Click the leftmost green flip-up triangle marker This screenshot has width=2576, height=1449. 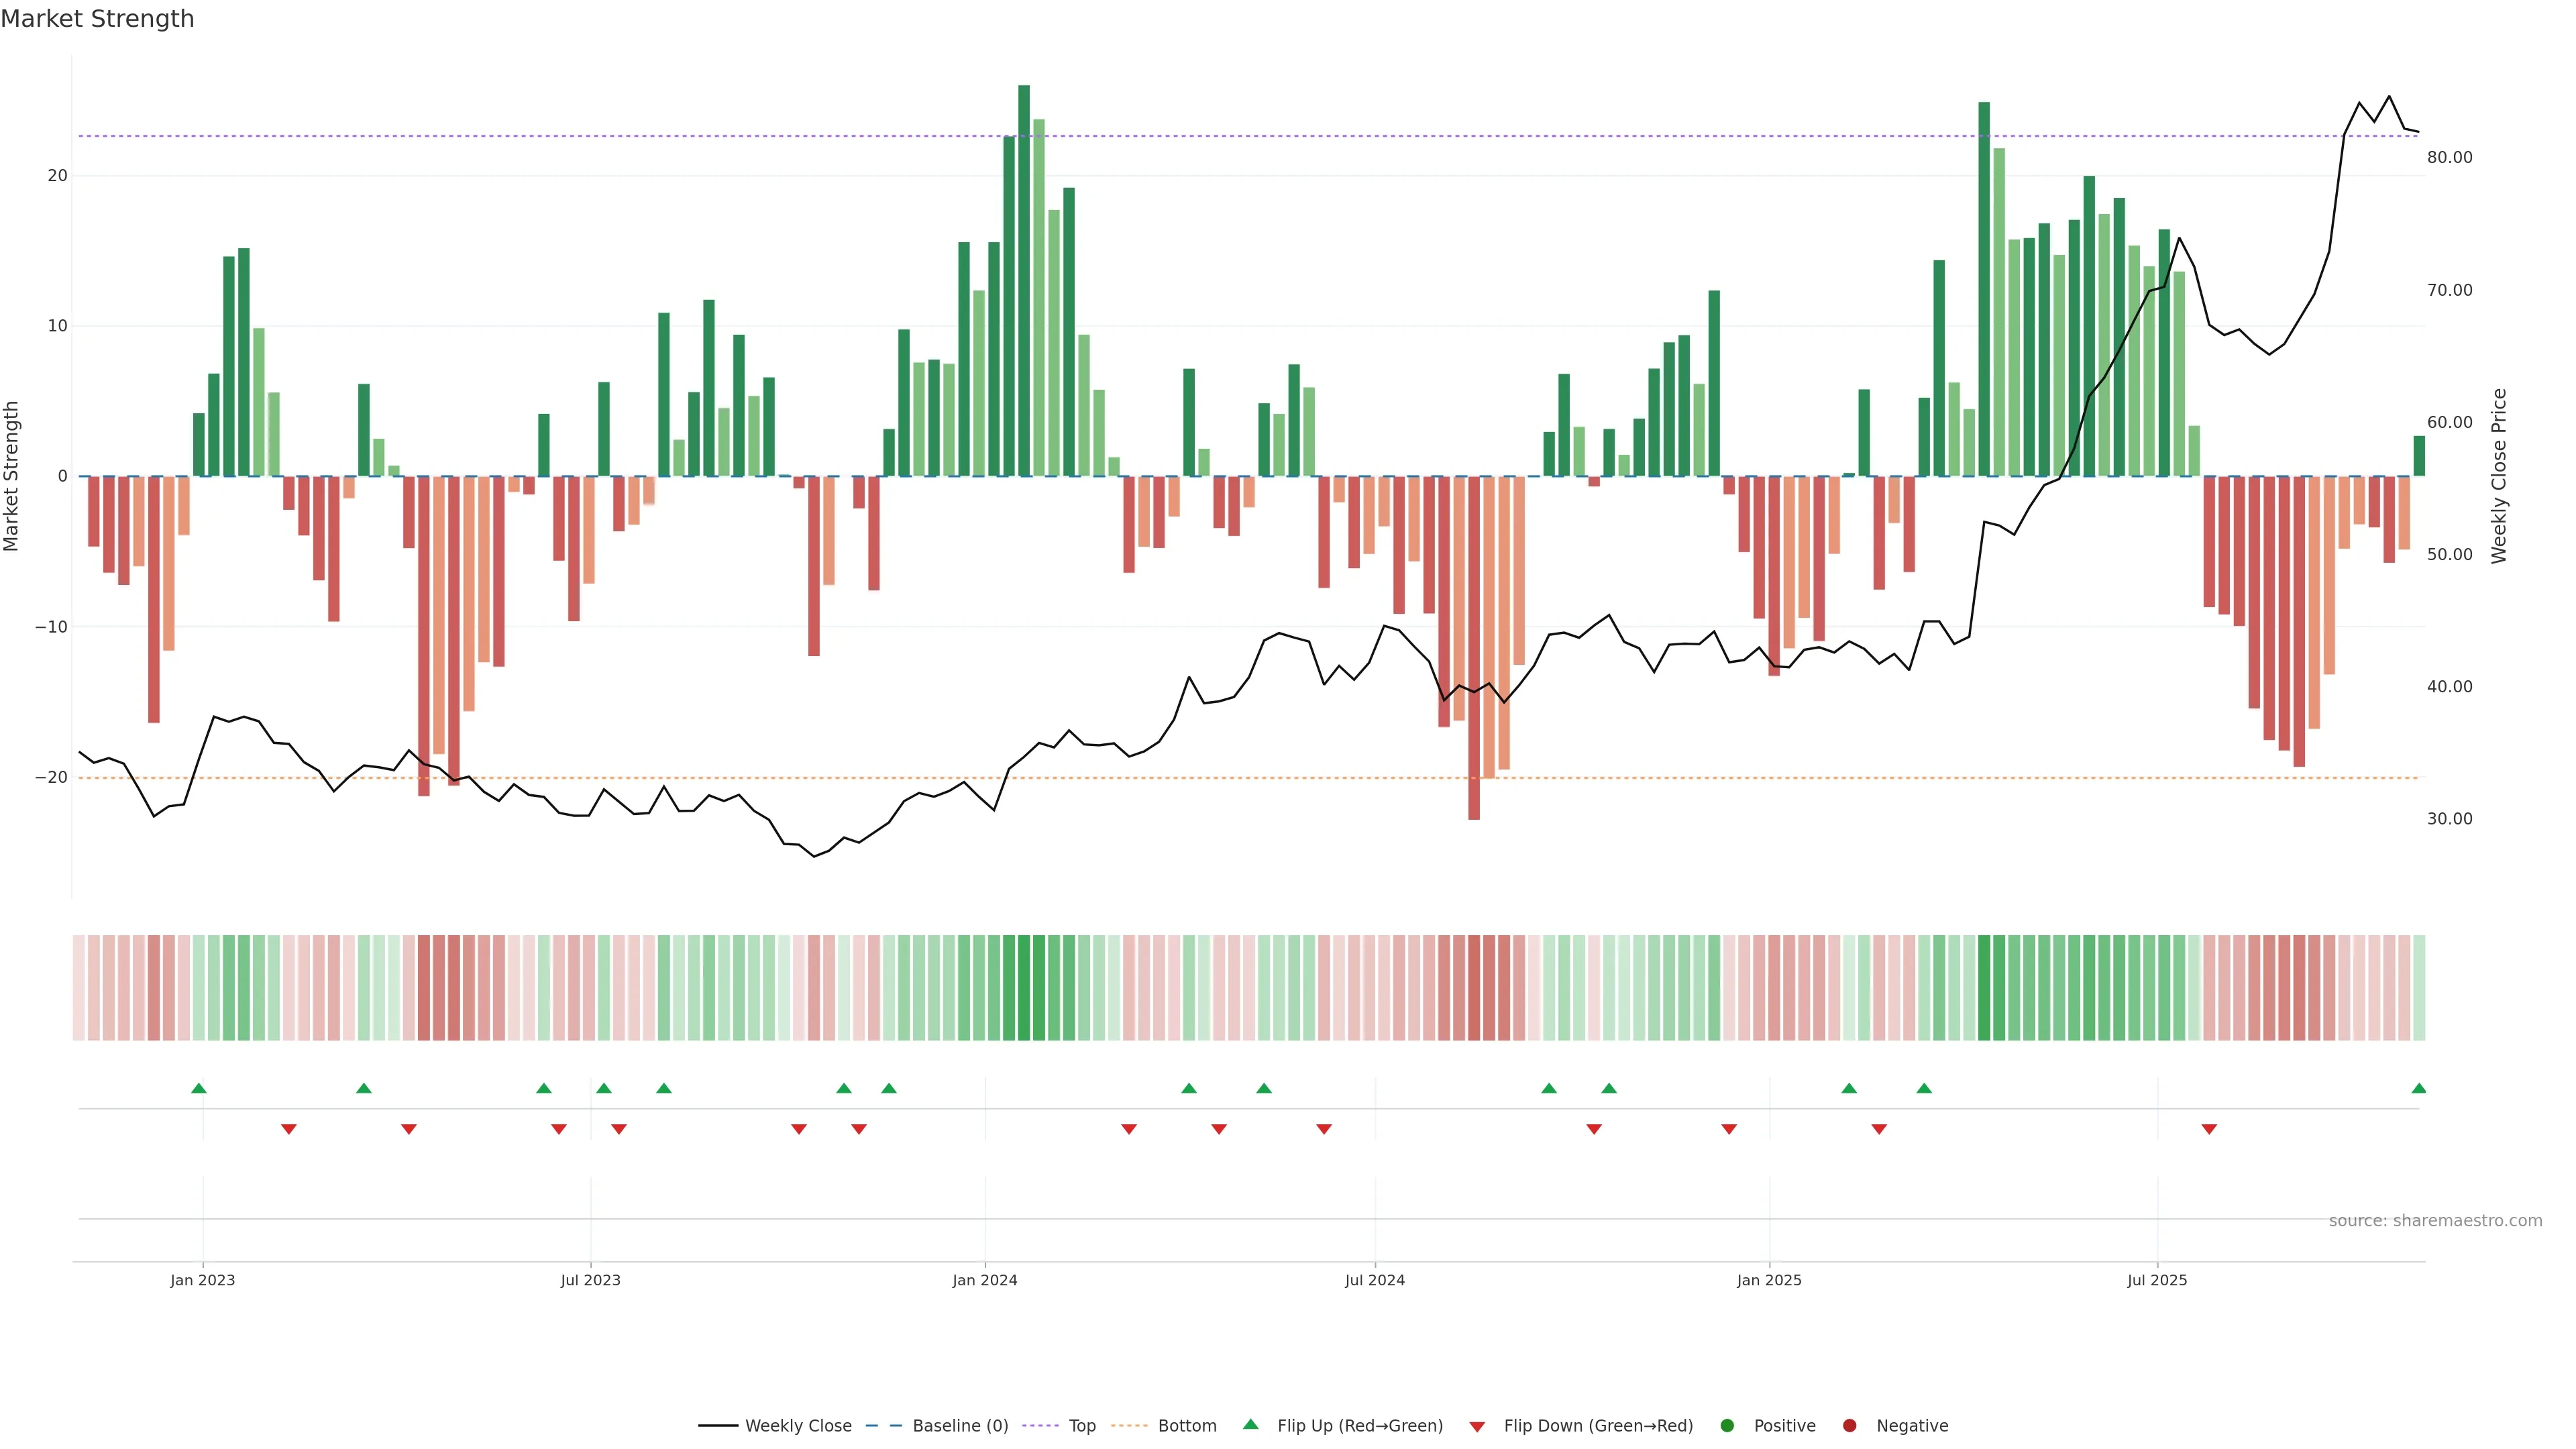pyautogui.click(x=199, y=1088)
